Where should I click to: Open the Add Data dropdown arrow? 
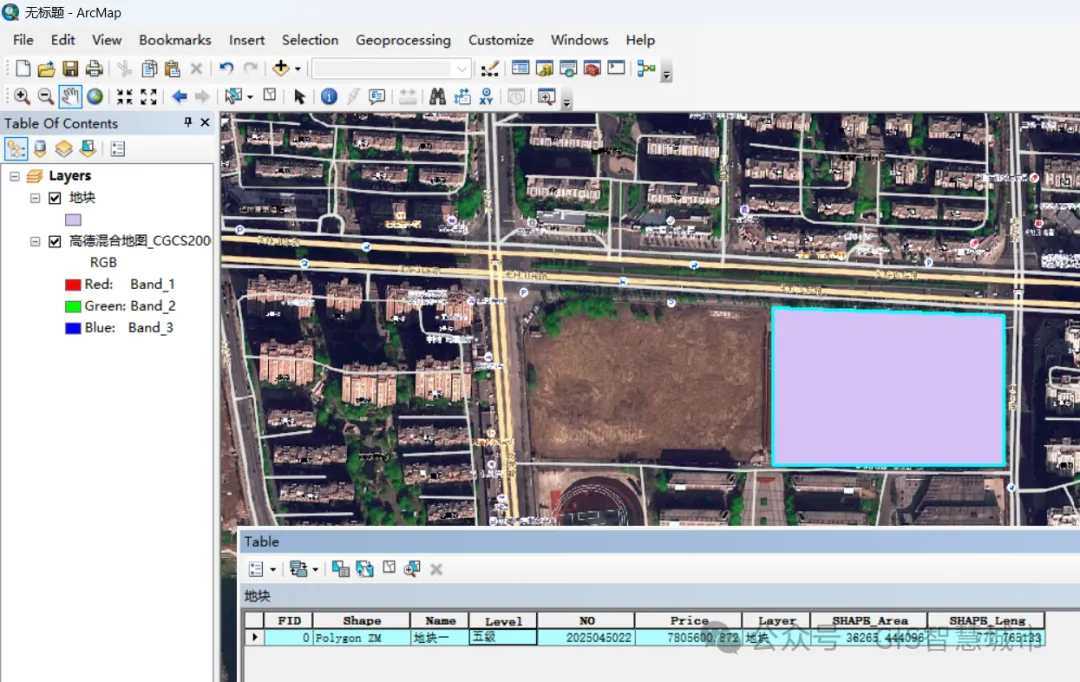point(298,70)
